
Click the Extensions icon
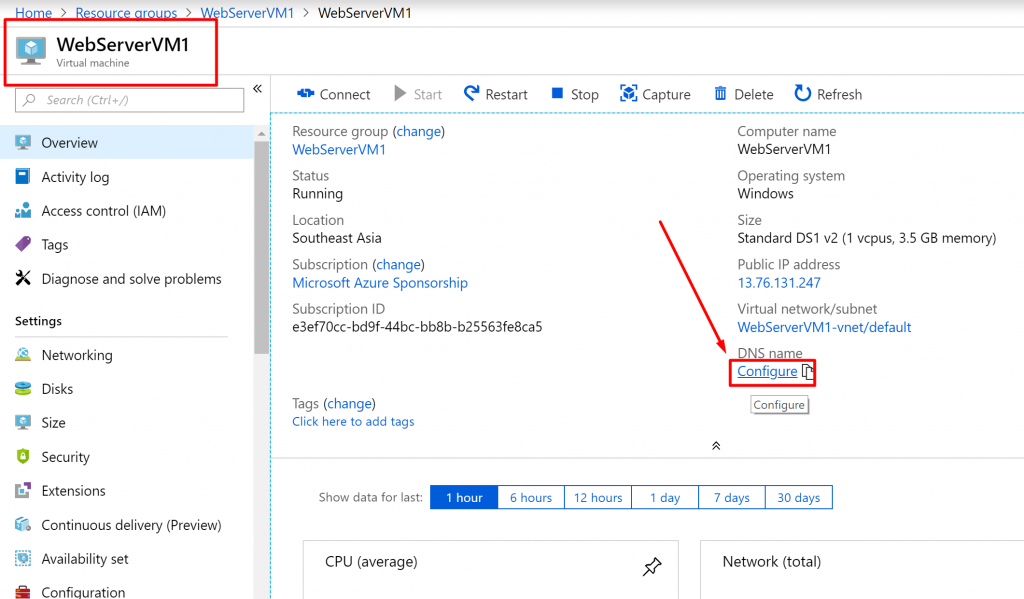point(23,490)
